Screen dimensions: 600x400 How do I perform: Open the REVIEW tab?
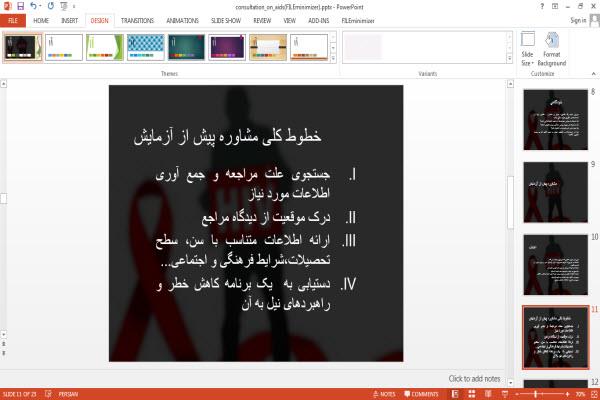click(x=262, y=21)
